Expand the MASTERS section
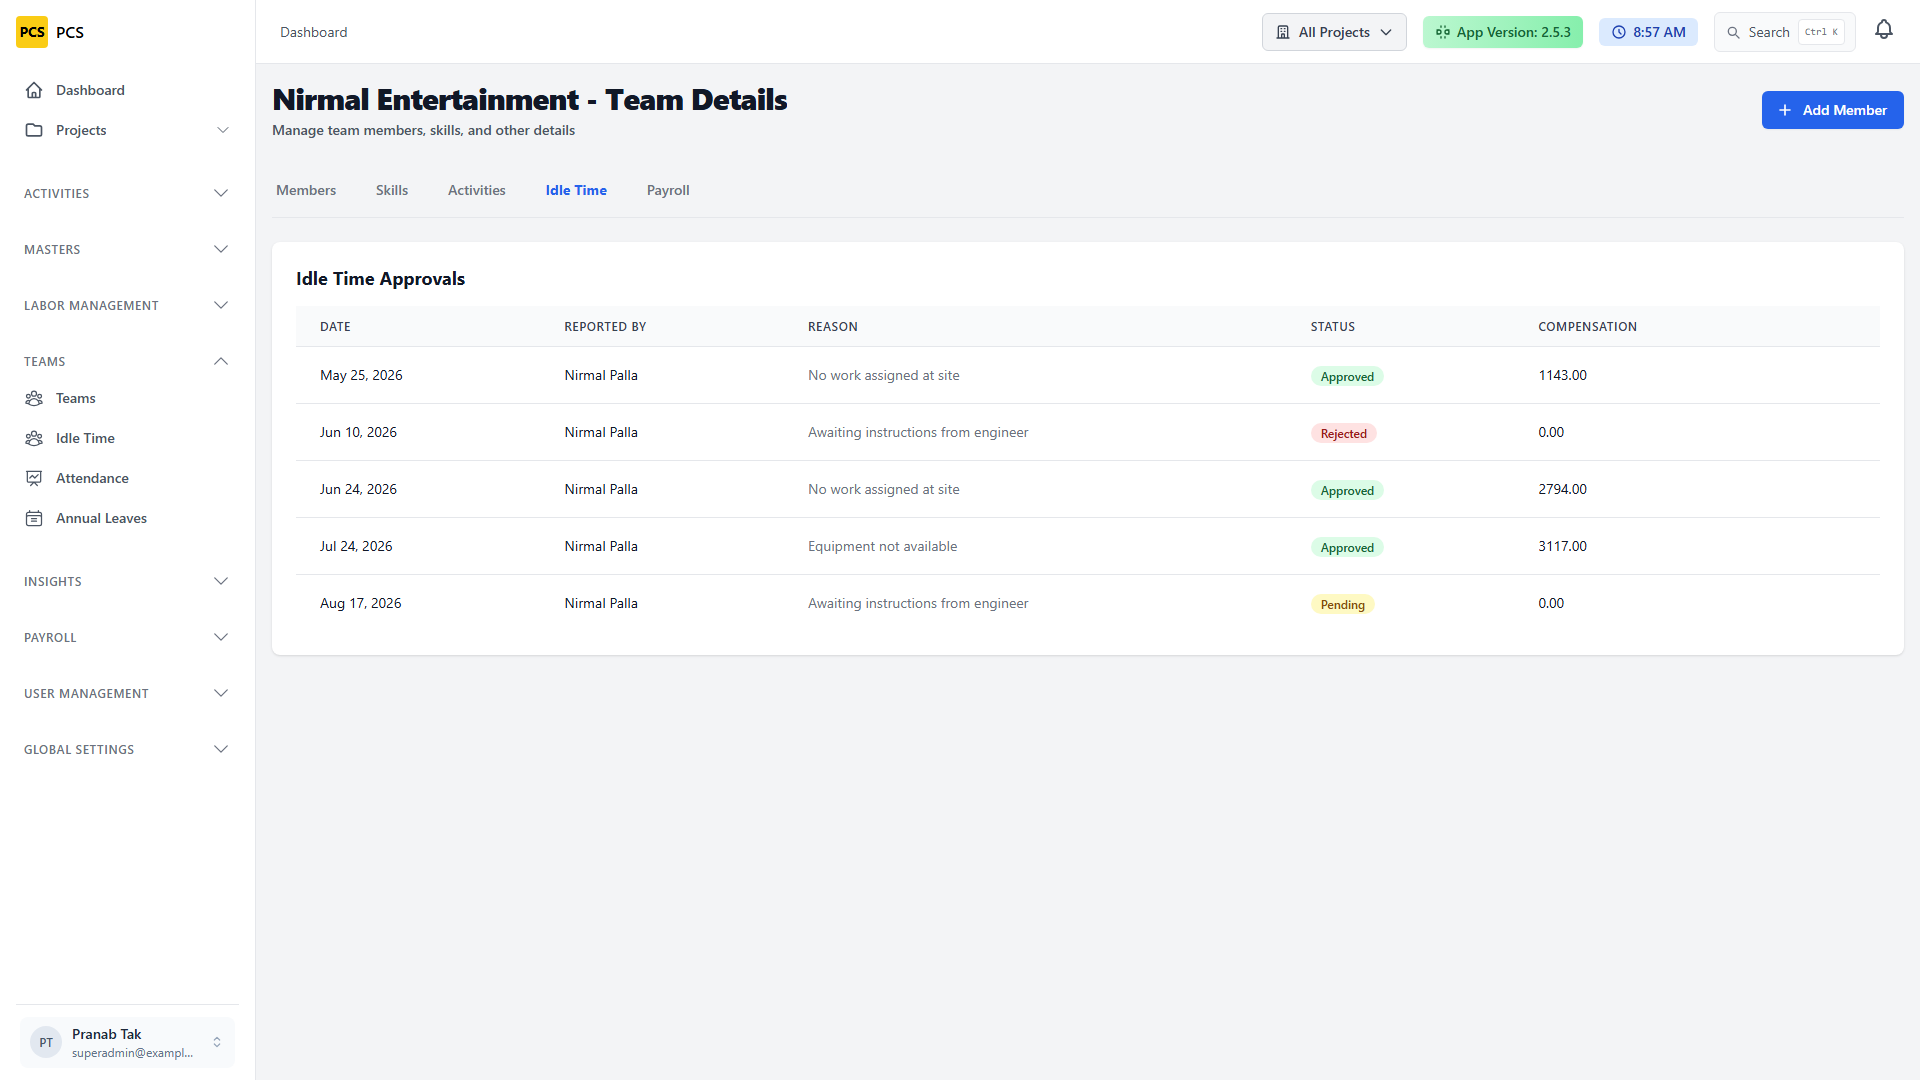 tap(127, 249)
